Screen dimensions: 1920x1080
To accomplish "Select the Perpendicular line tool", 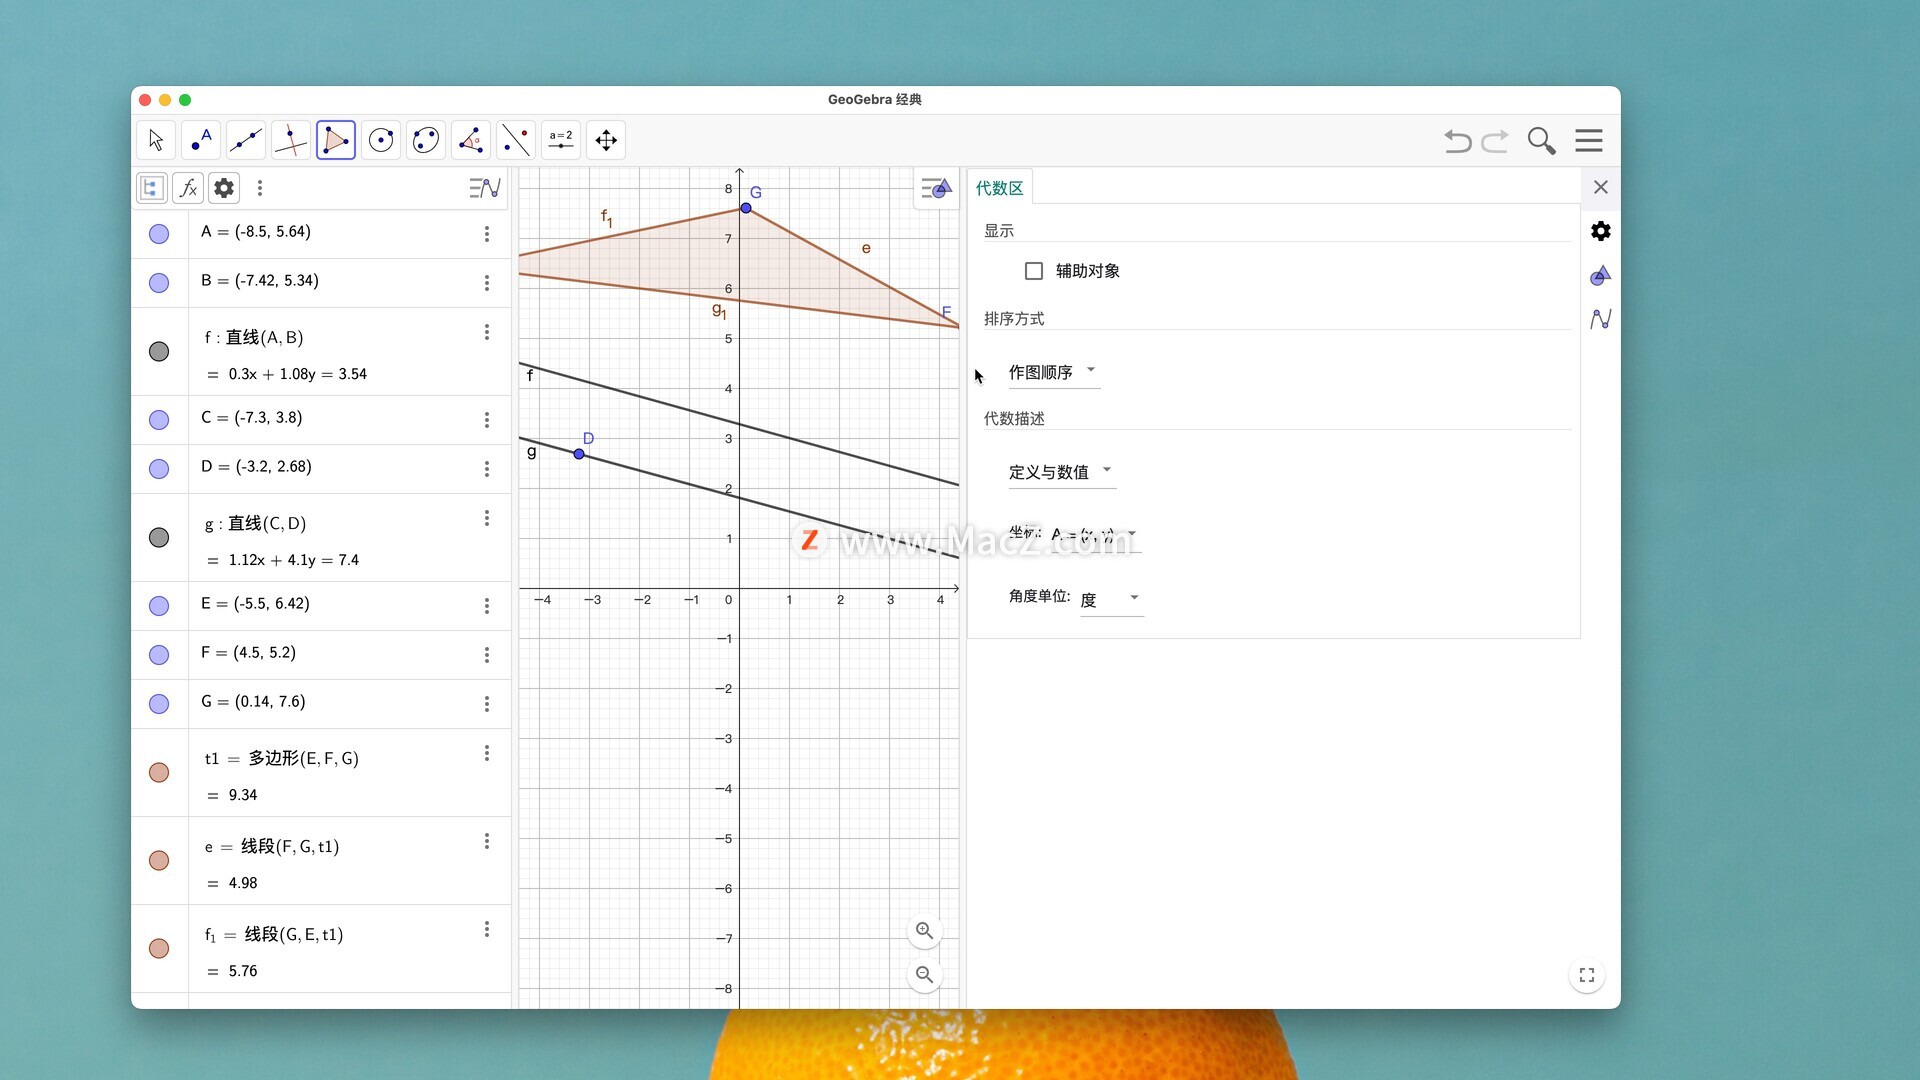I will (x=291, y=140).
